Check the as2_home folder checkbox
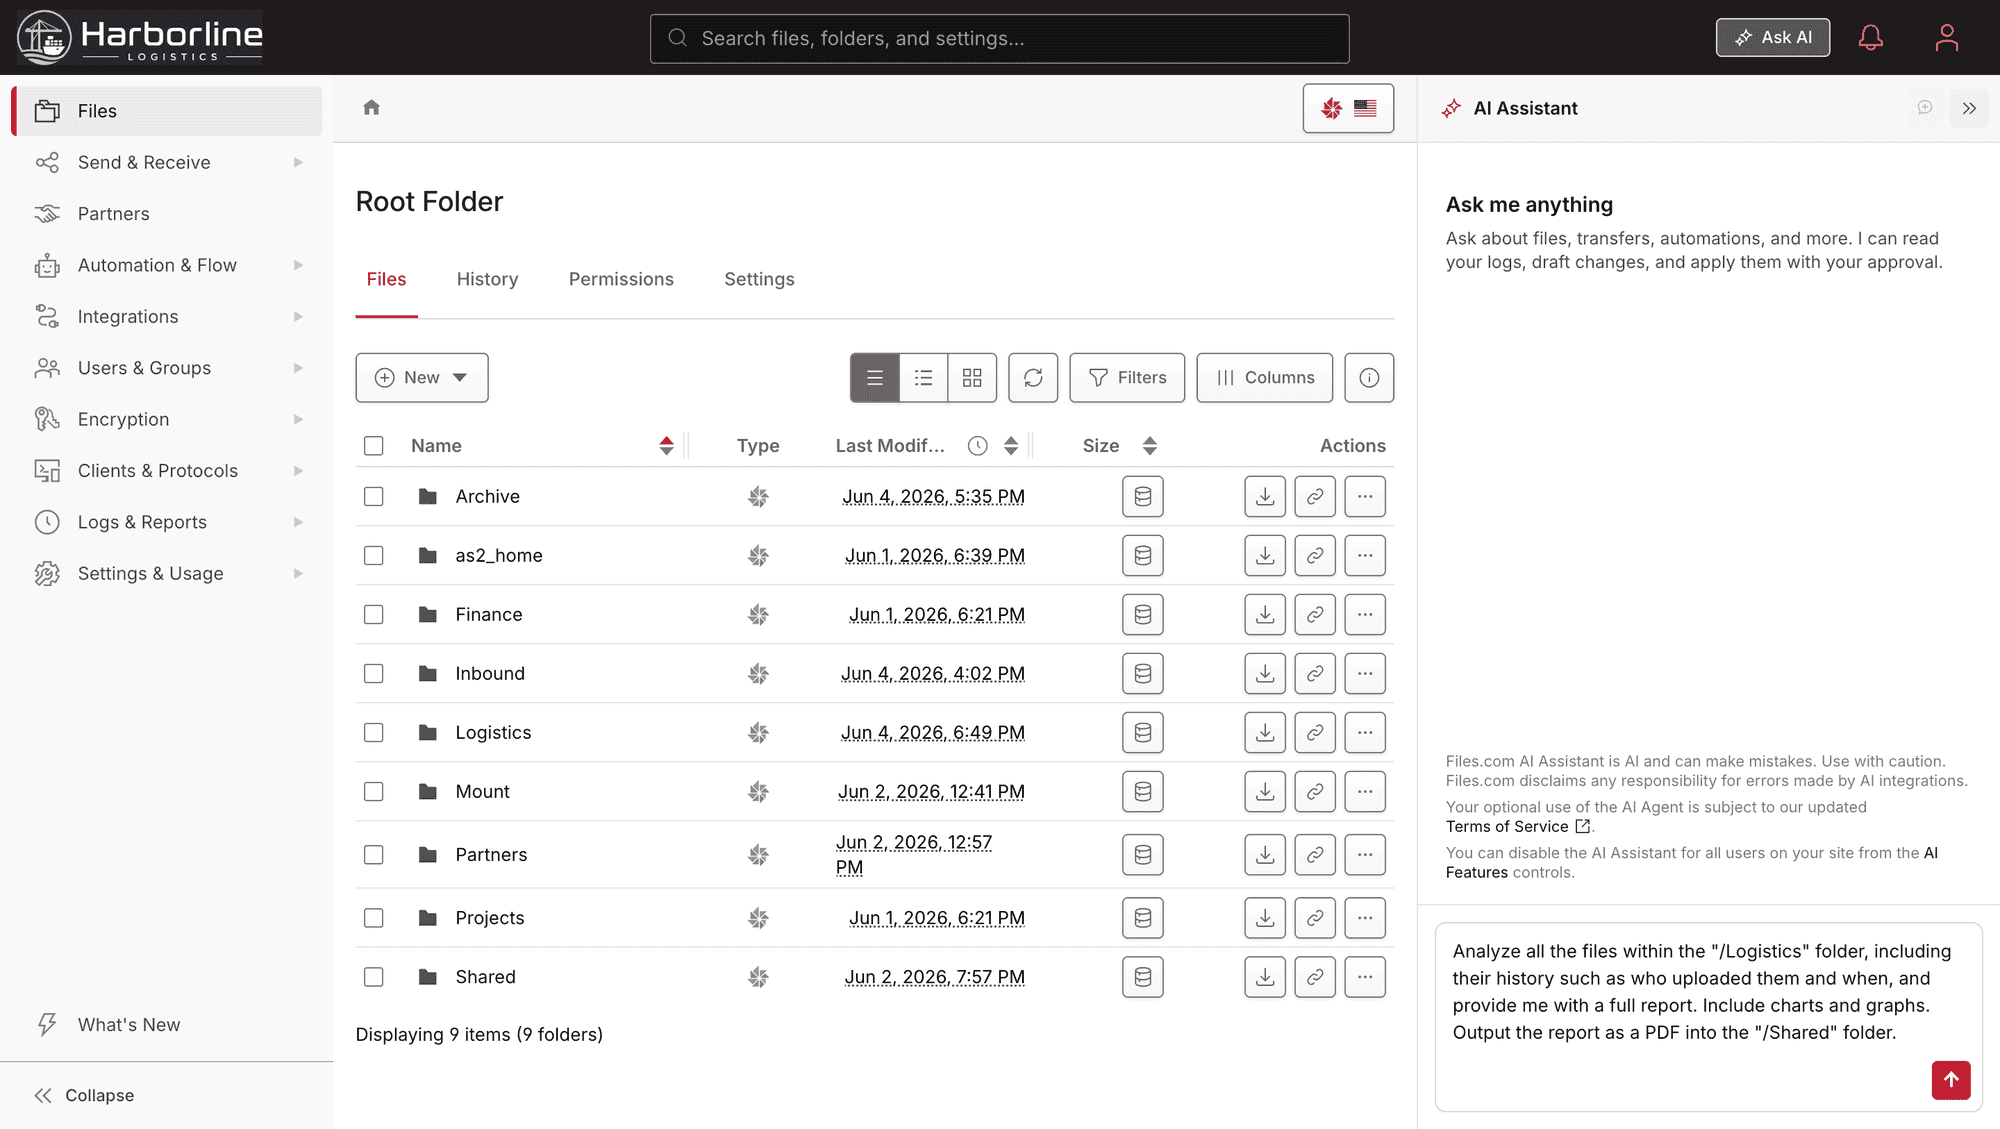 coord(374,556)
